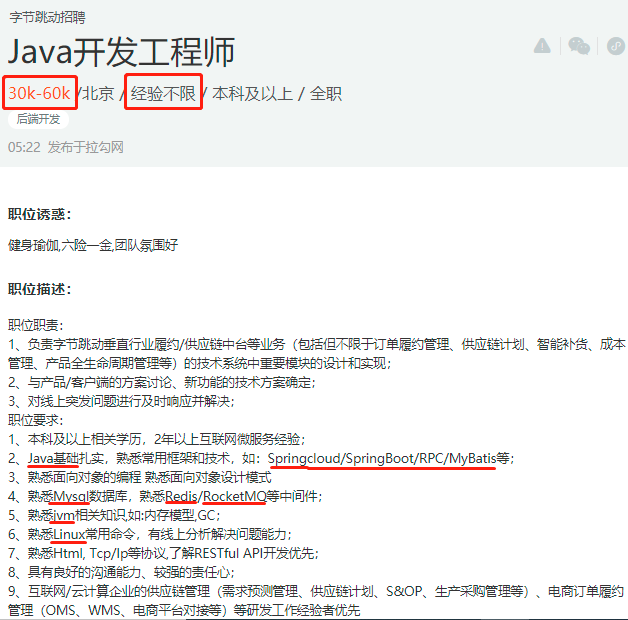628x620 pixels.
Task: Click the Springcloud/SpringBoot/RPC/MyBatis text
Action: pyautogui.click(x=382, y=458)
